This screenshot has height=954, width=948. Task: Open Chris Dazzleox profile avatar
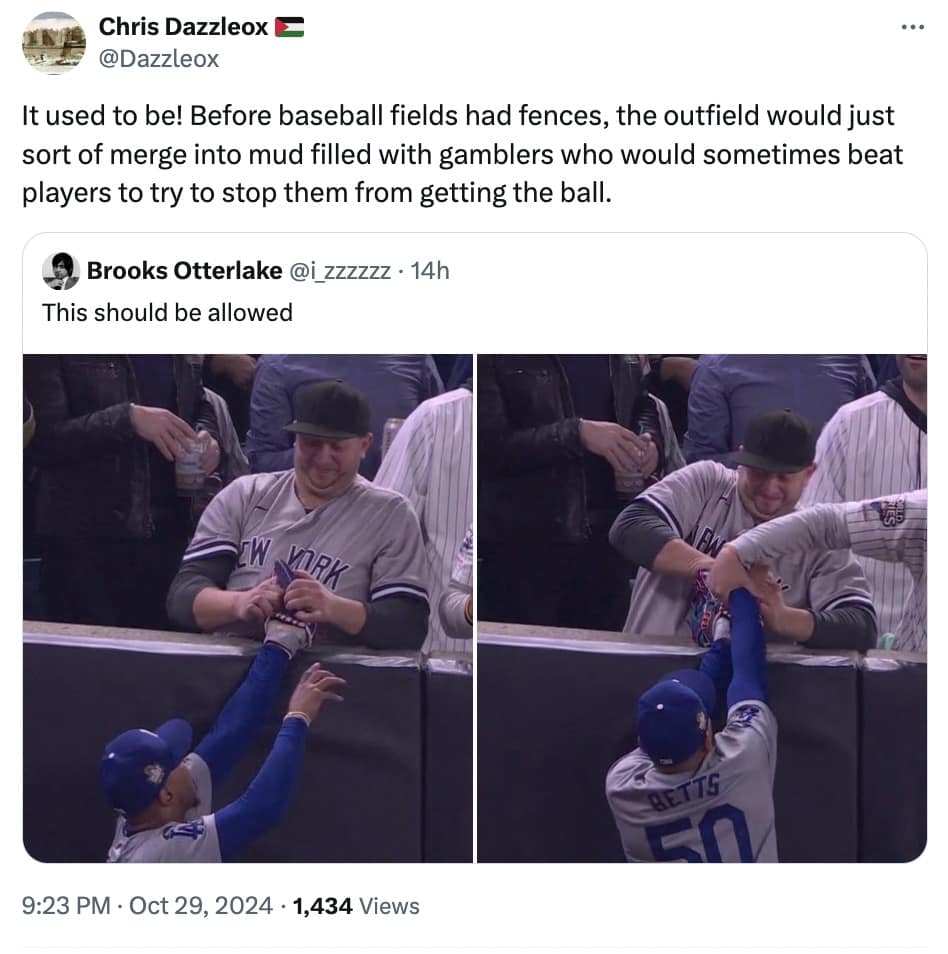coord(54,43)
